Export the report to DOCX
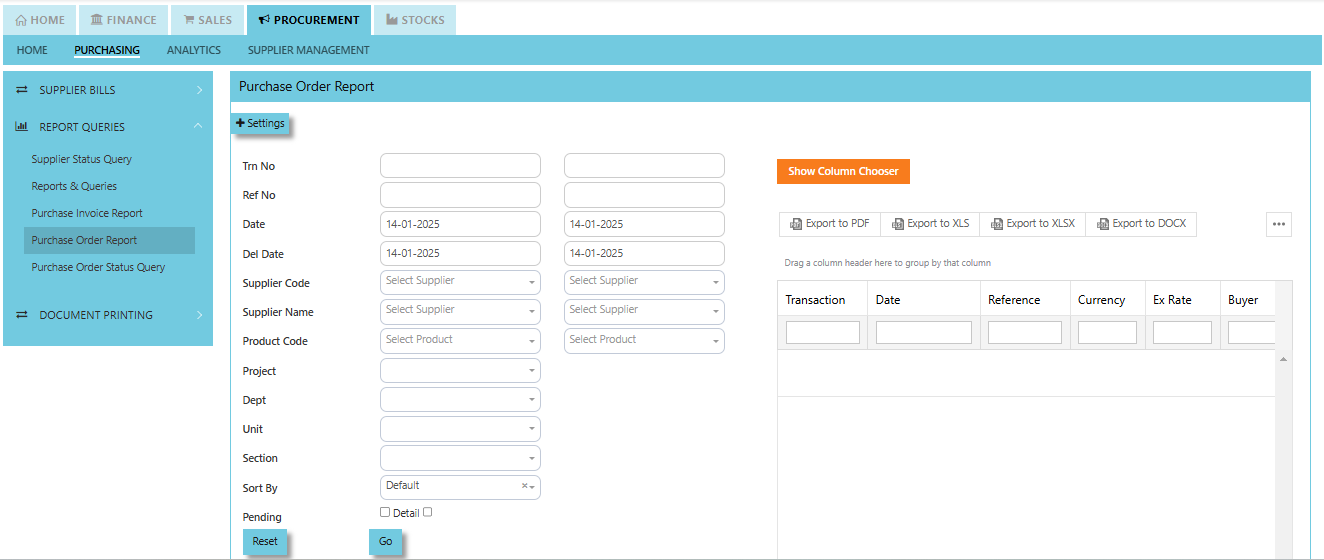Screen dimensions: 1324x560 1141,224
